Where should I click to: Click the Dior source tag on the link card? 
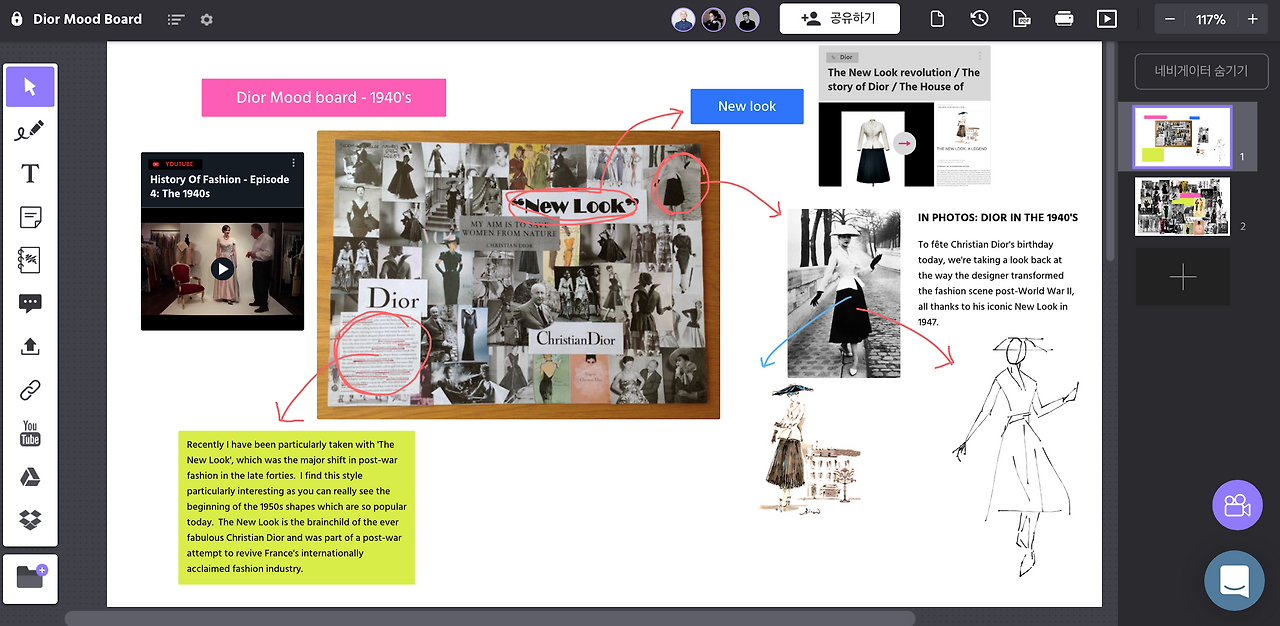coord(842,58)
